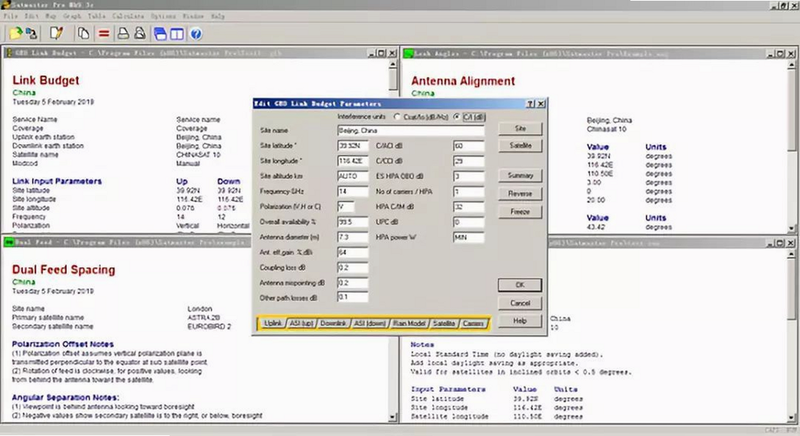Select the Co/Io (dB/Hz) interference units option
This screenshot has width=800, height=436.
(397, 117)
